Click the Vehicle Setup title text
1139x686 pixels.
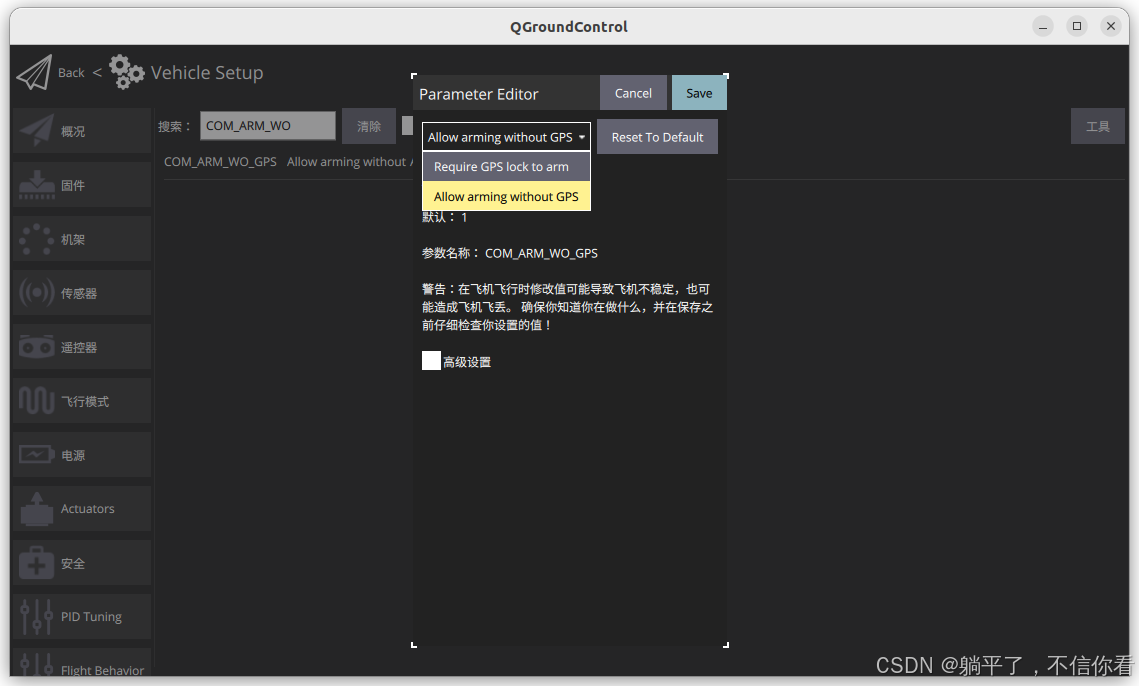(207, 73)
